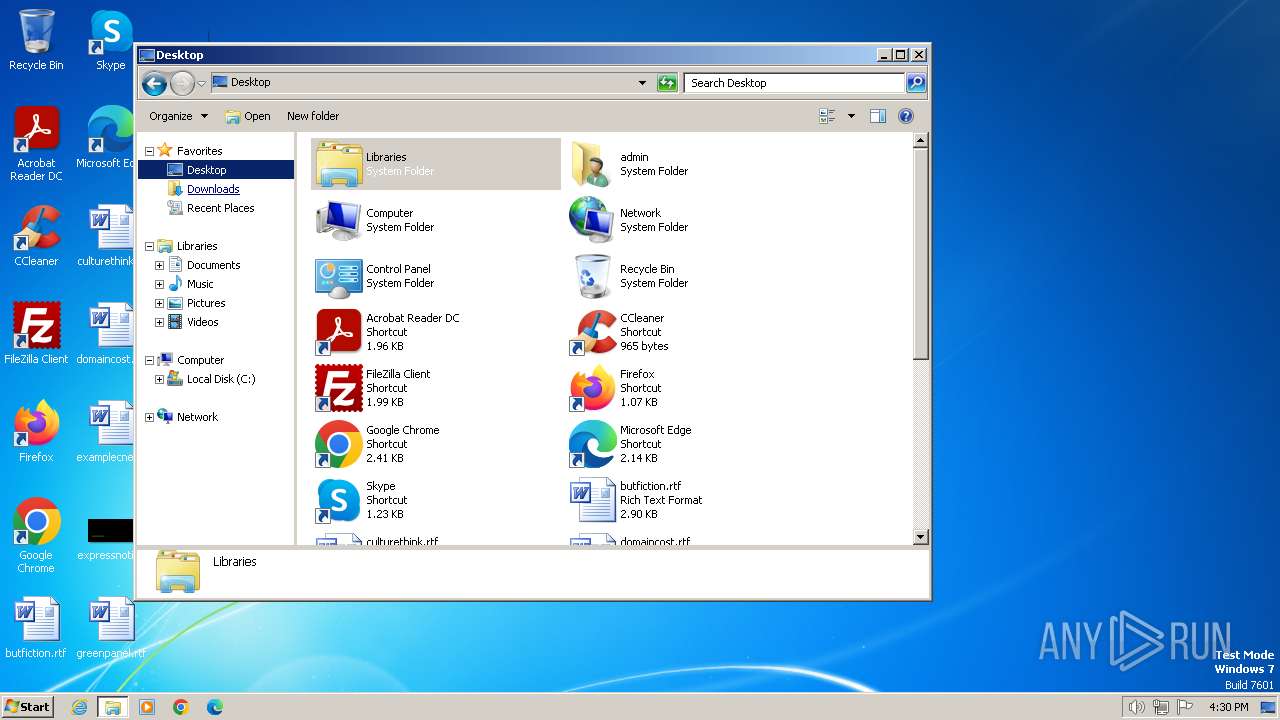Select CCleaner shortcut in Explorer file list

point(592,332)
